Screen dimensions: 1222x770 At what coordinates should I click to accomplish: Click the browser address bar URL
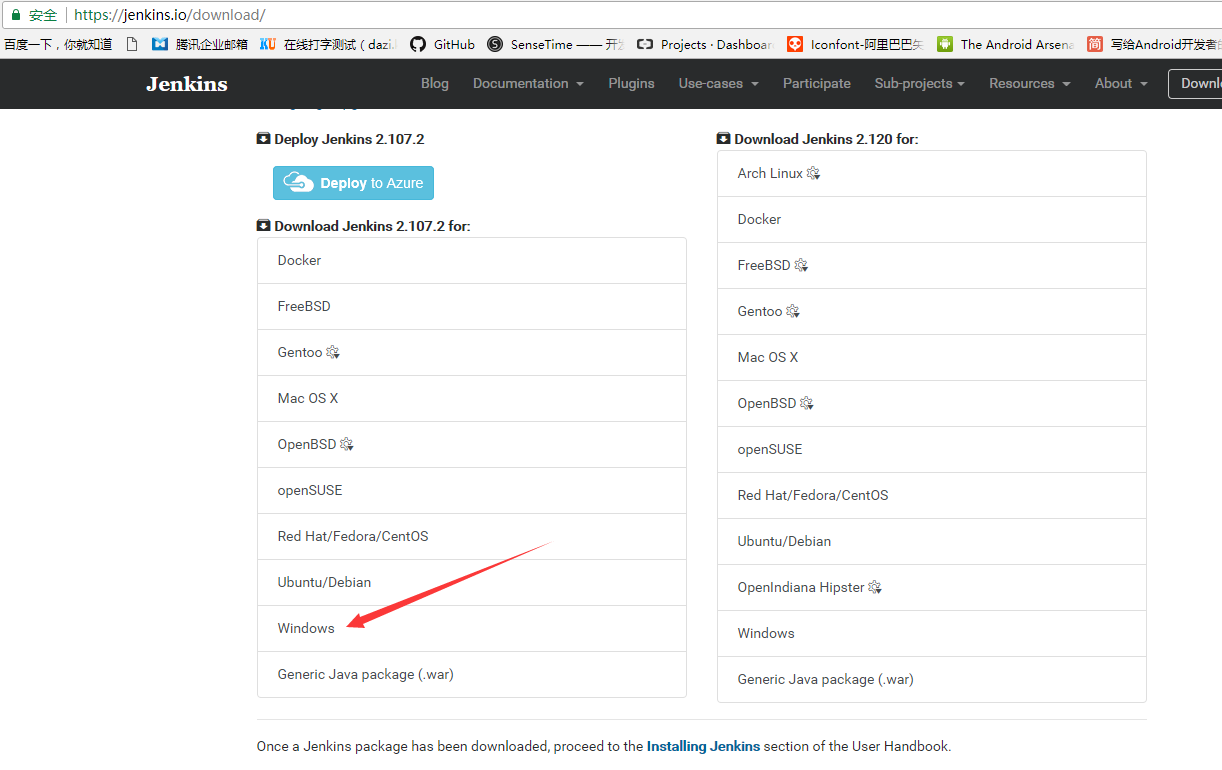[x=170, y=15]
